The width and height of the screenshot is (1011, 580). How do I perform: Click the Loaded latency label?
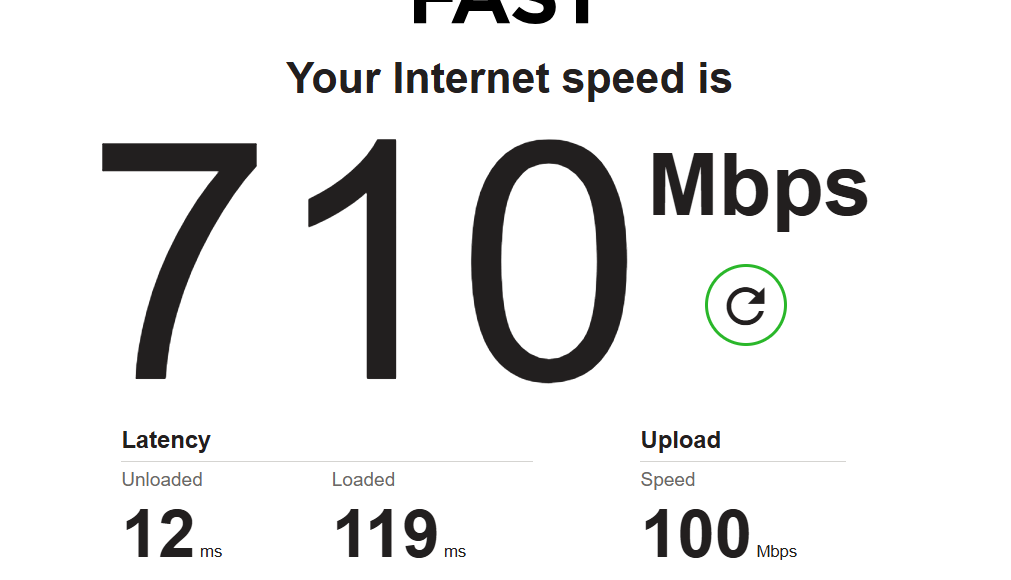(363, 479)
